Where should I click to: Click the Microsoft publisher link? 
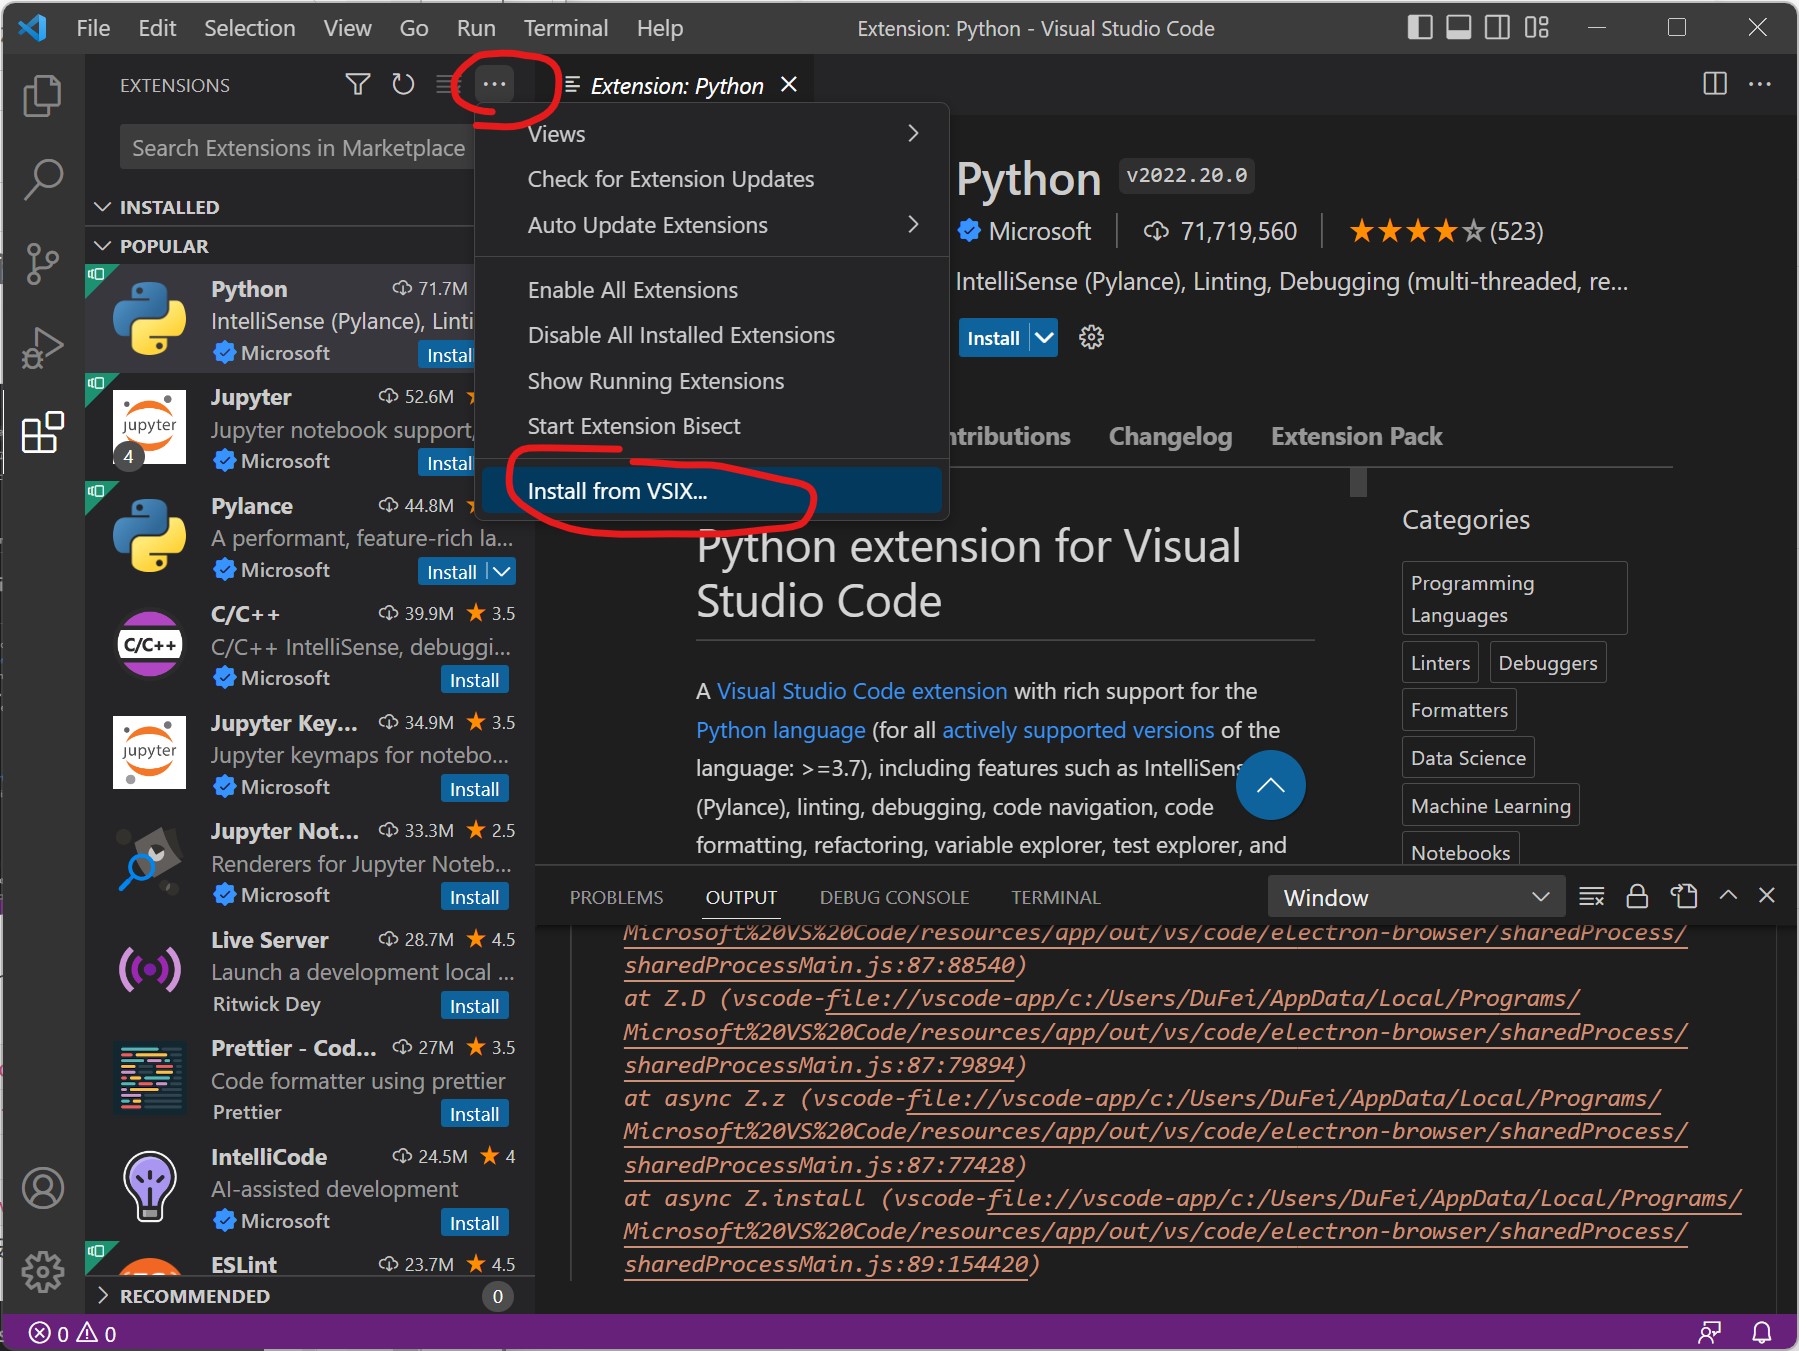coord(1039,231)
